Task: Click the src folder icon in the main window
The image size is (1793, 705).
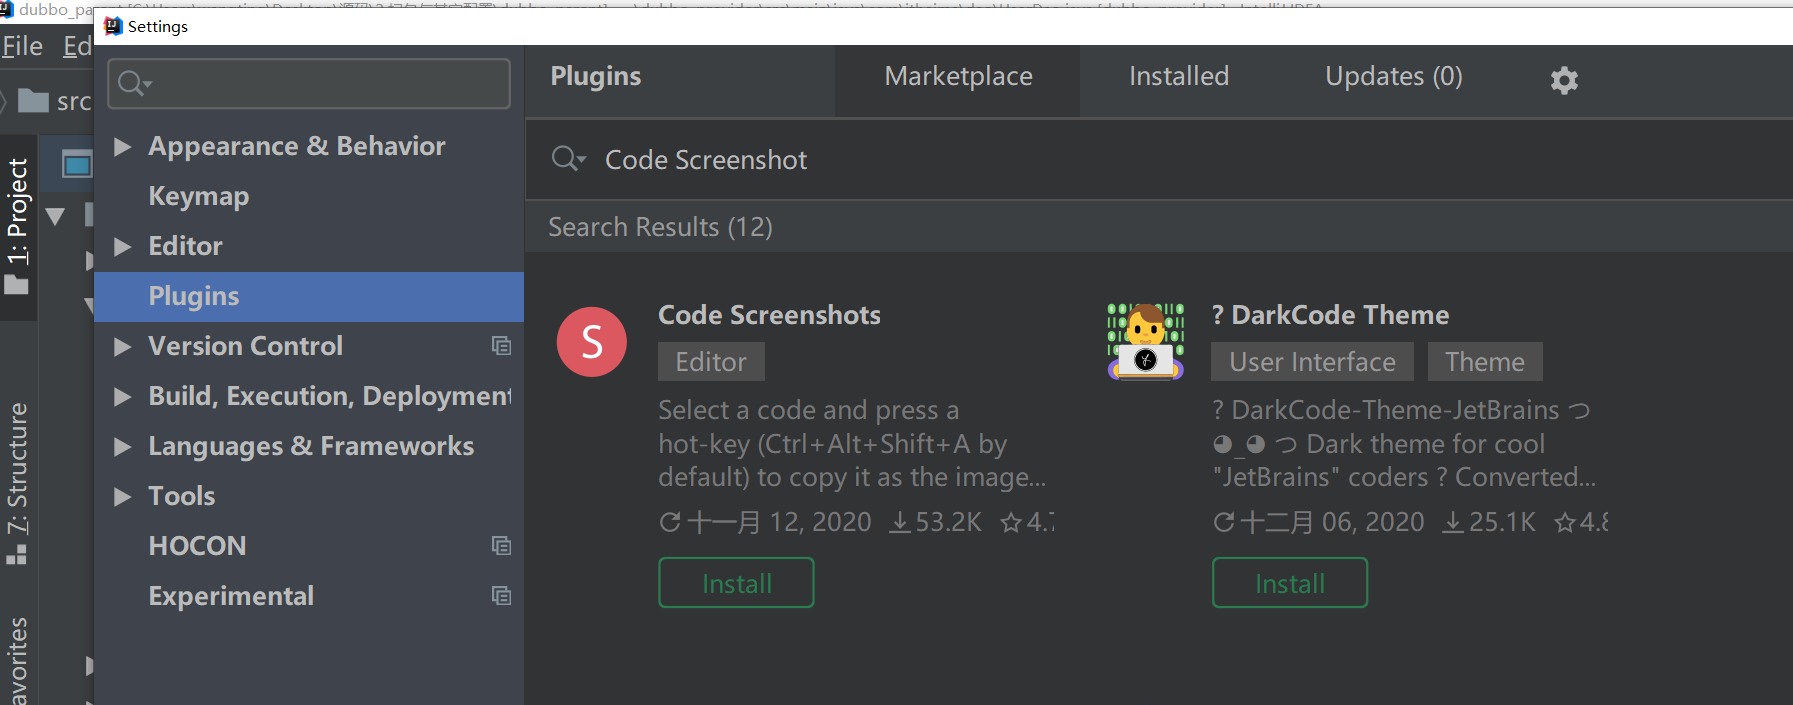Action: pos(33,101)
